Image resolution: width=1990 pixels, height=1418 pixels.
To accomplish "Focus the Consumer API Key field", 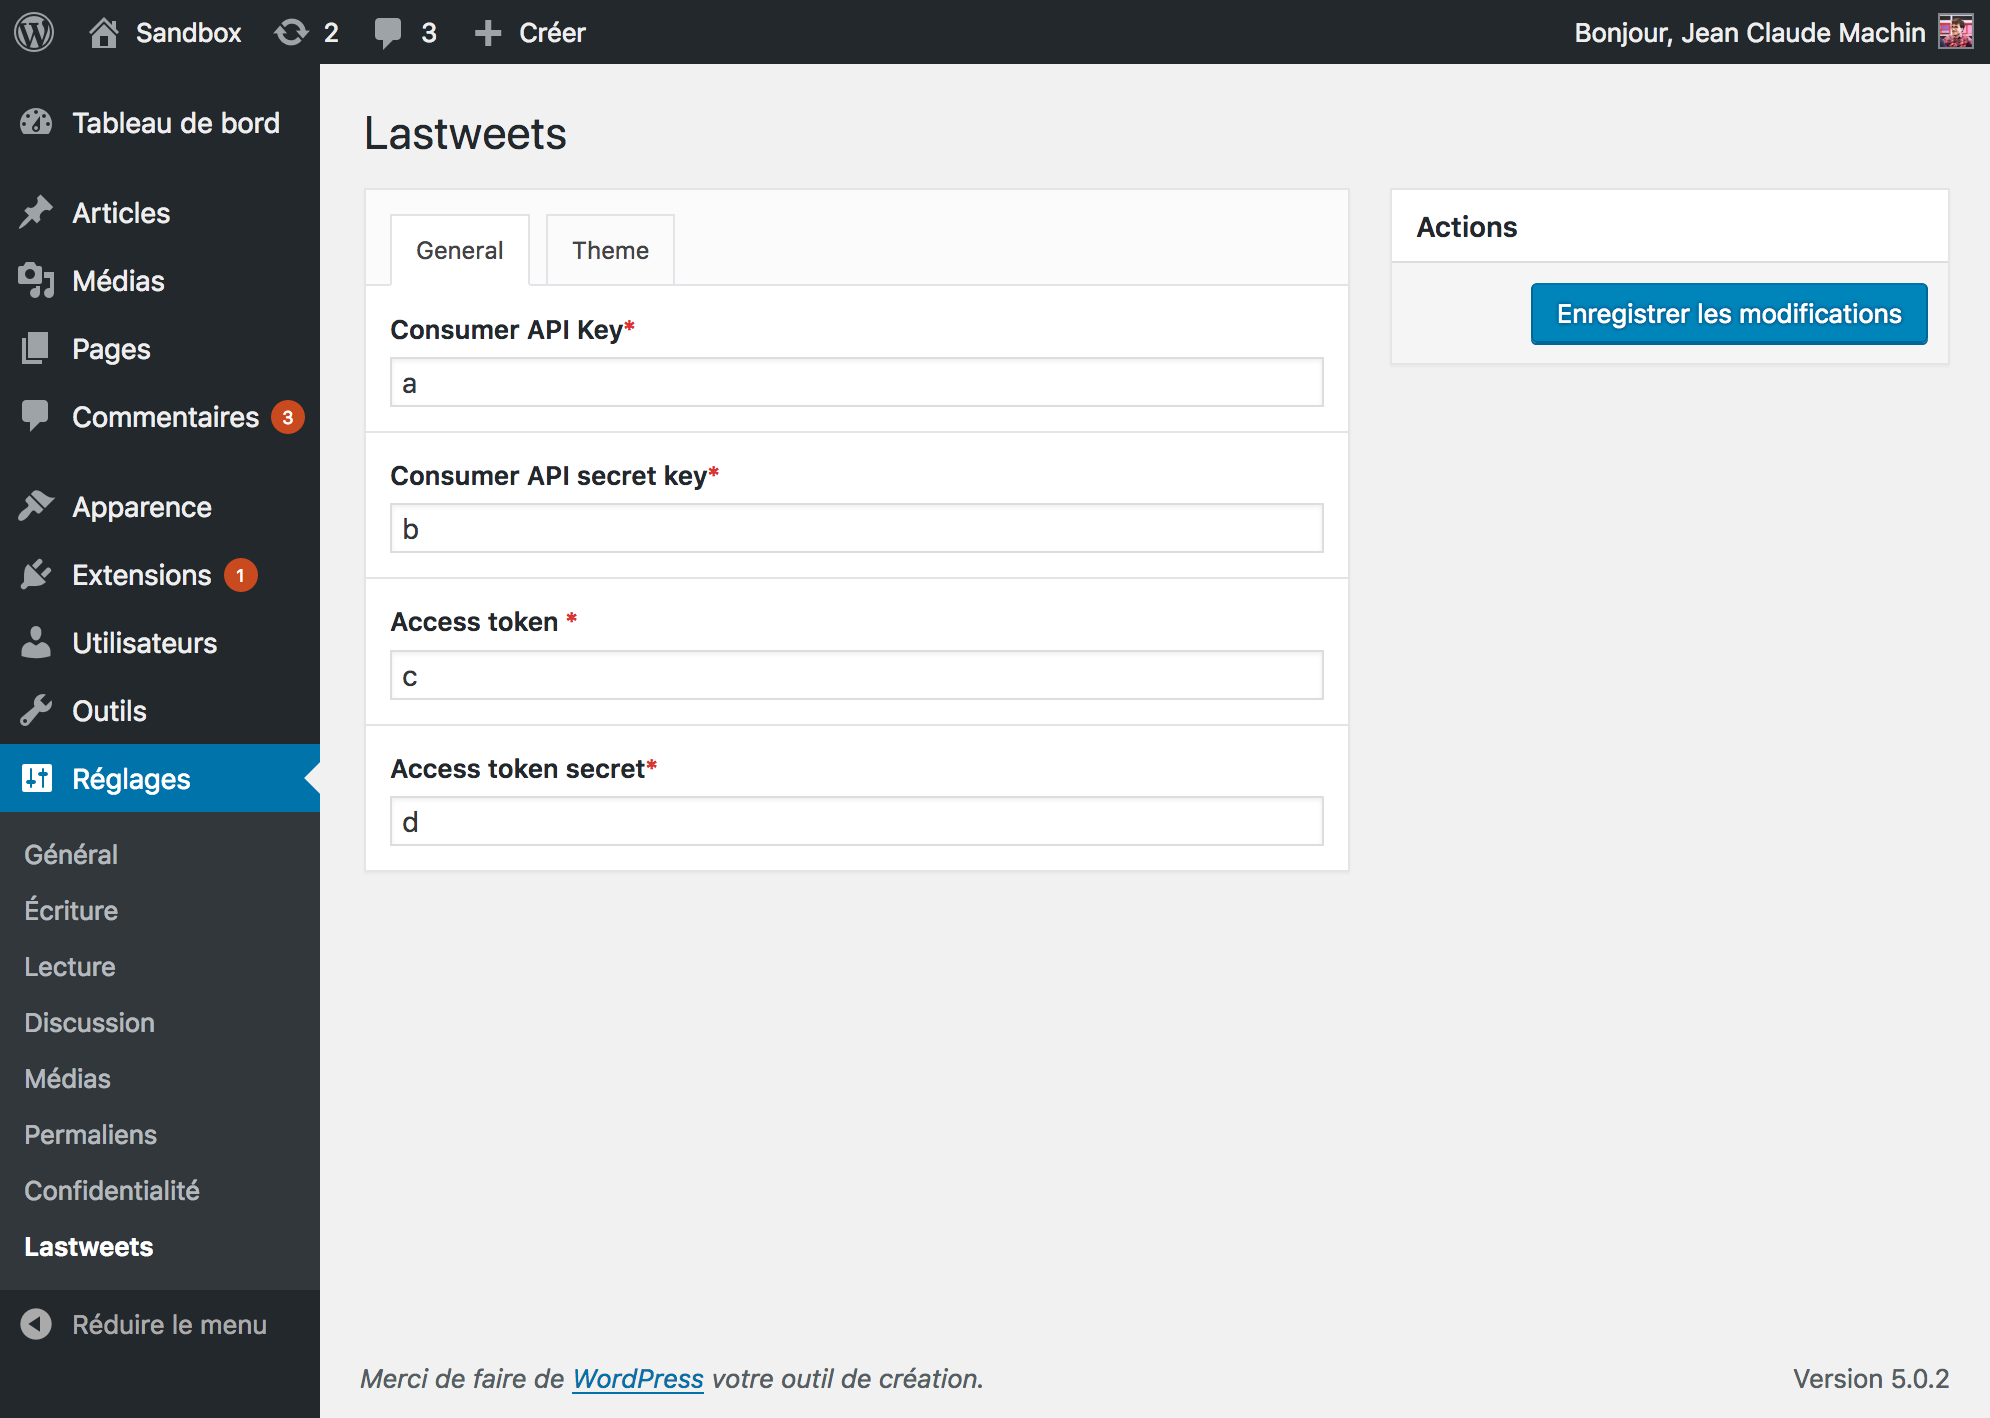I will [857, 382].
